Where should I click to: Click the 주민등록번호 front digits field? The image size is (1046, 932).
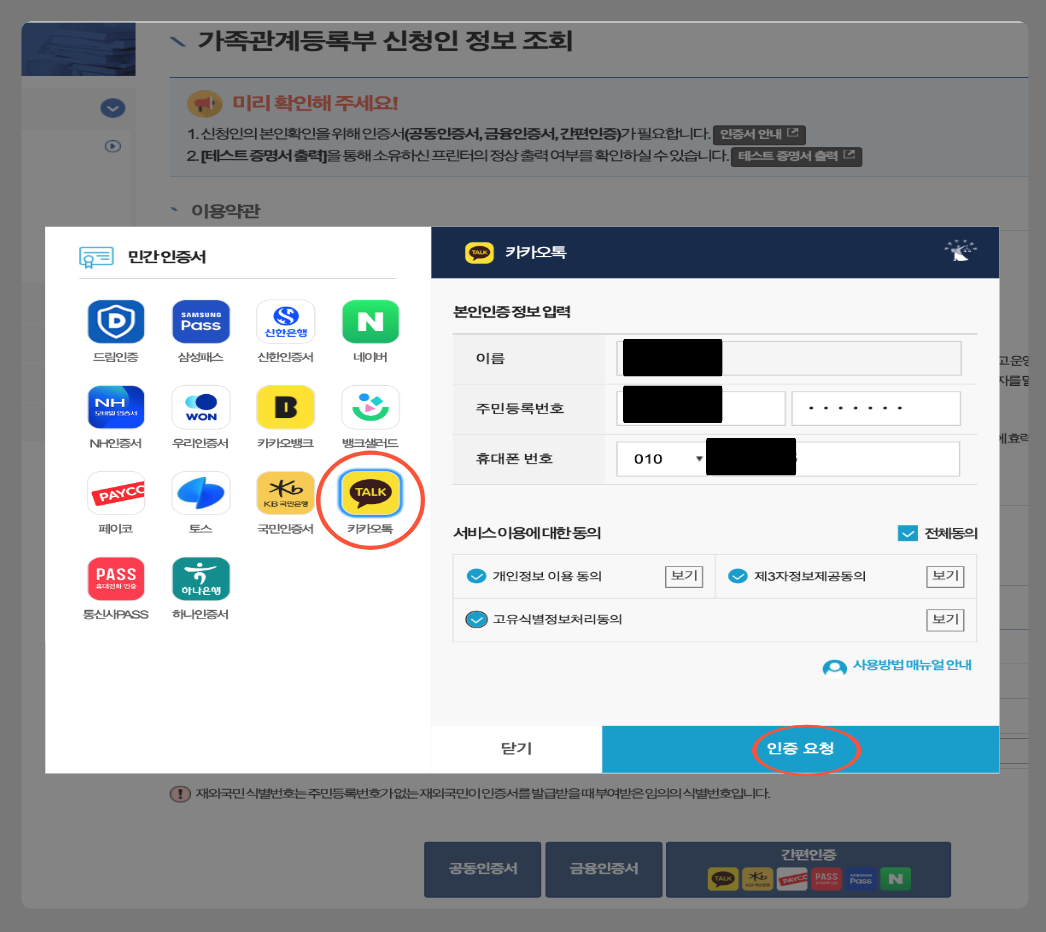(x=701, y=408)
